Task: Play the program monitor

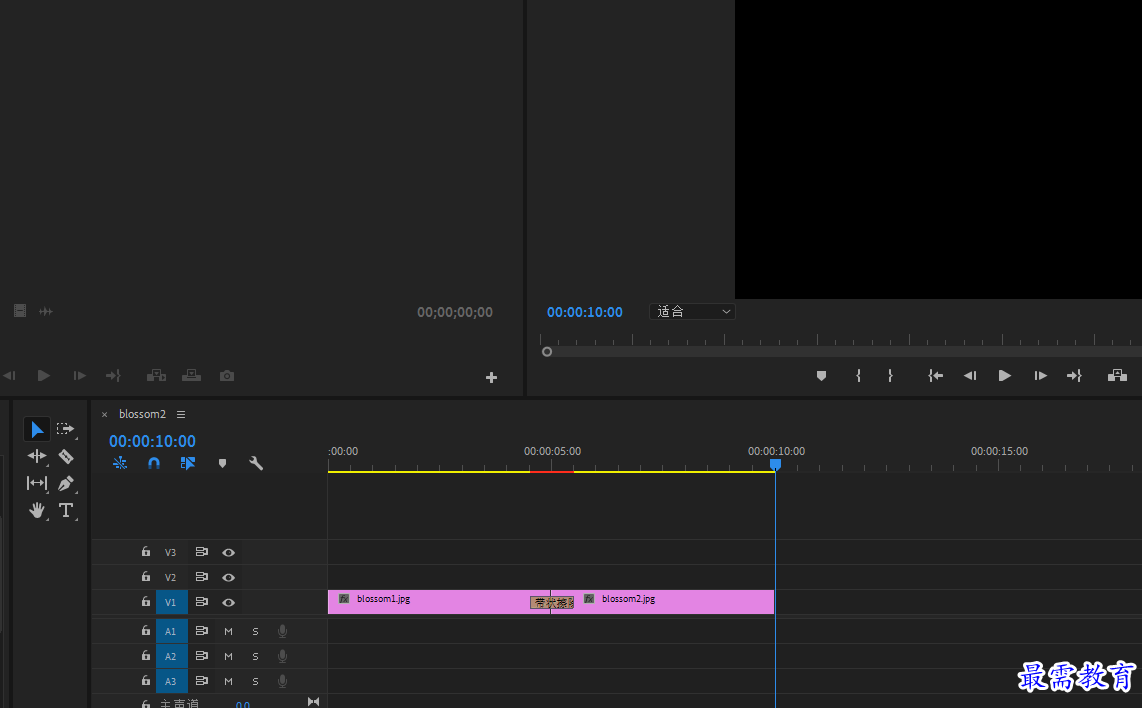Action: point(1004,376)
